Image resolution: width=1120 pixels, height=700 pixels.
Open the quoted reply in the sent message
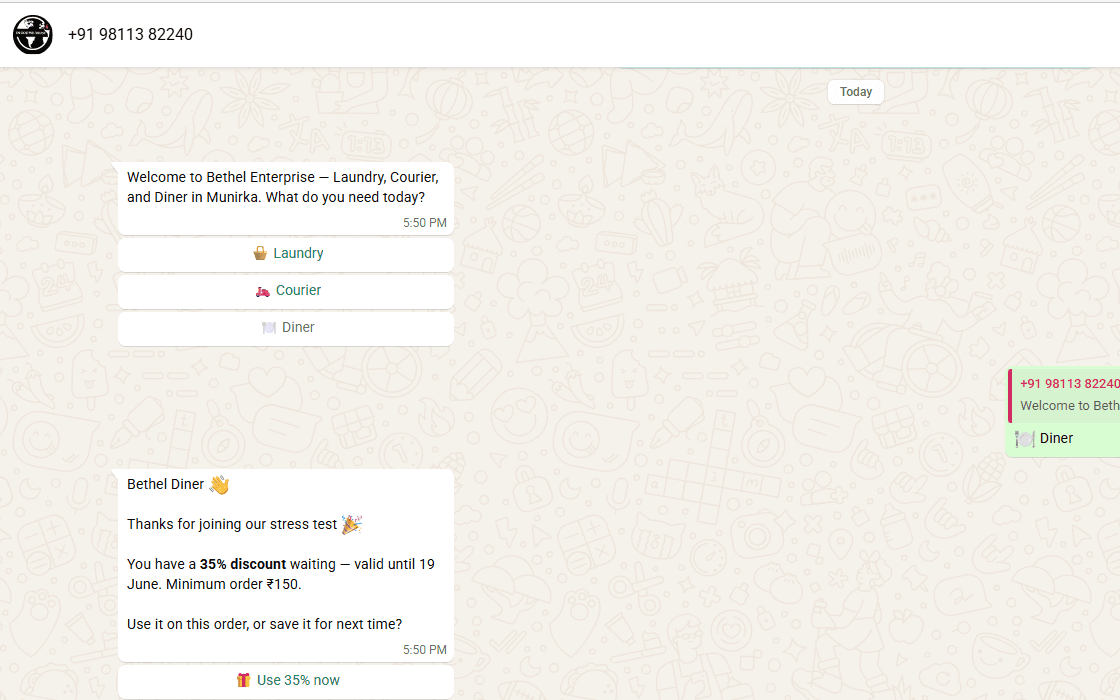(x=1065, y=395)
